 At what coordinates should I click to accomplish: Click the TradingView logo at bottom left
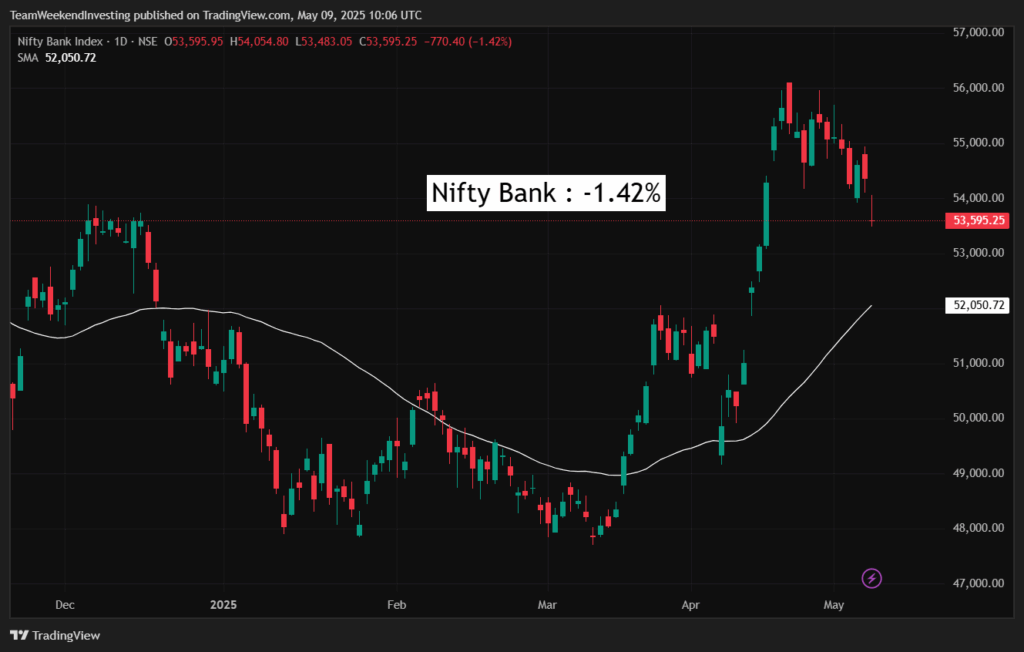pyautogui.click(x=56, y=635)
